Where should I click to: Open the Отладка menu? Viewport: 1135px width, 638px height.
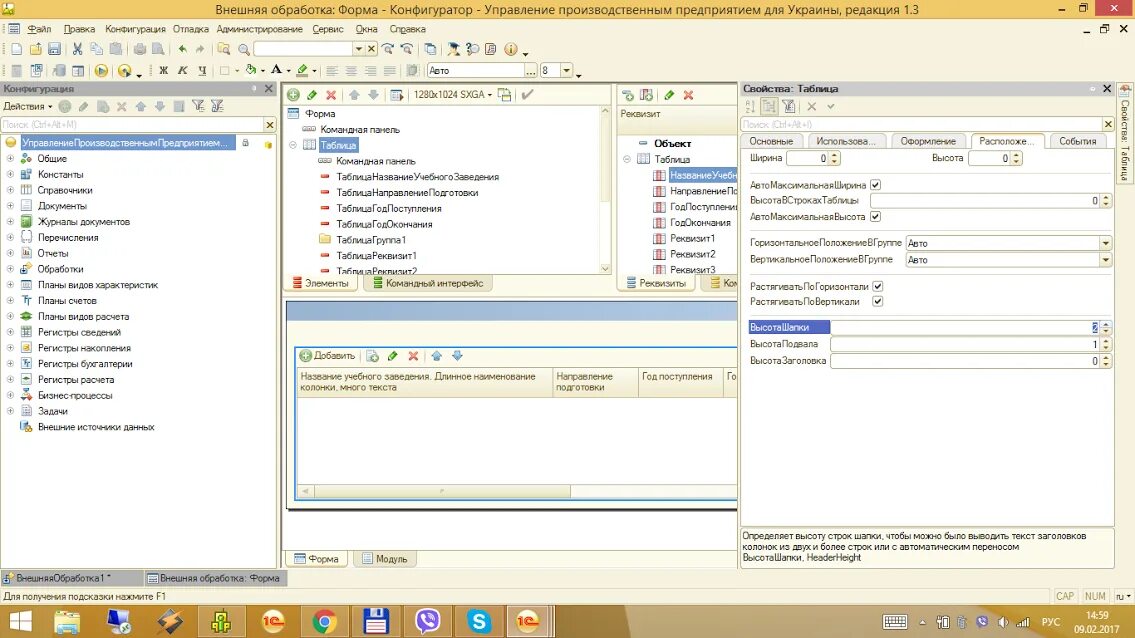tap(191, 29)
